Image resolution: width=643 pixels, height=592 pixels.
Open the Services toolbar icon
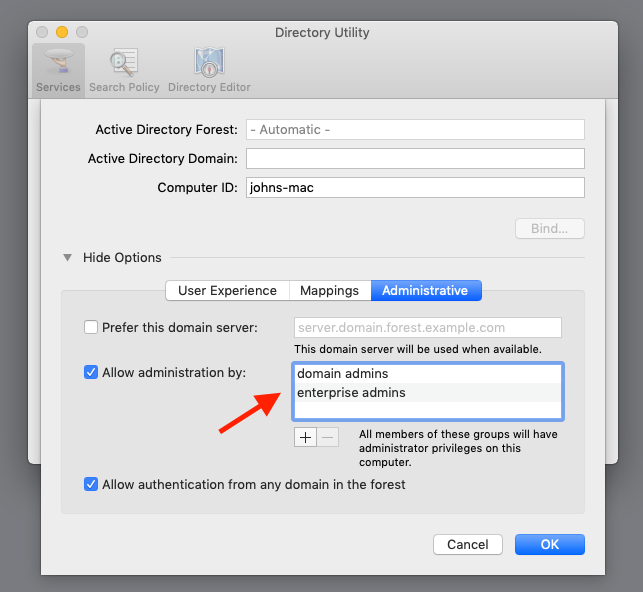[58, 70]
